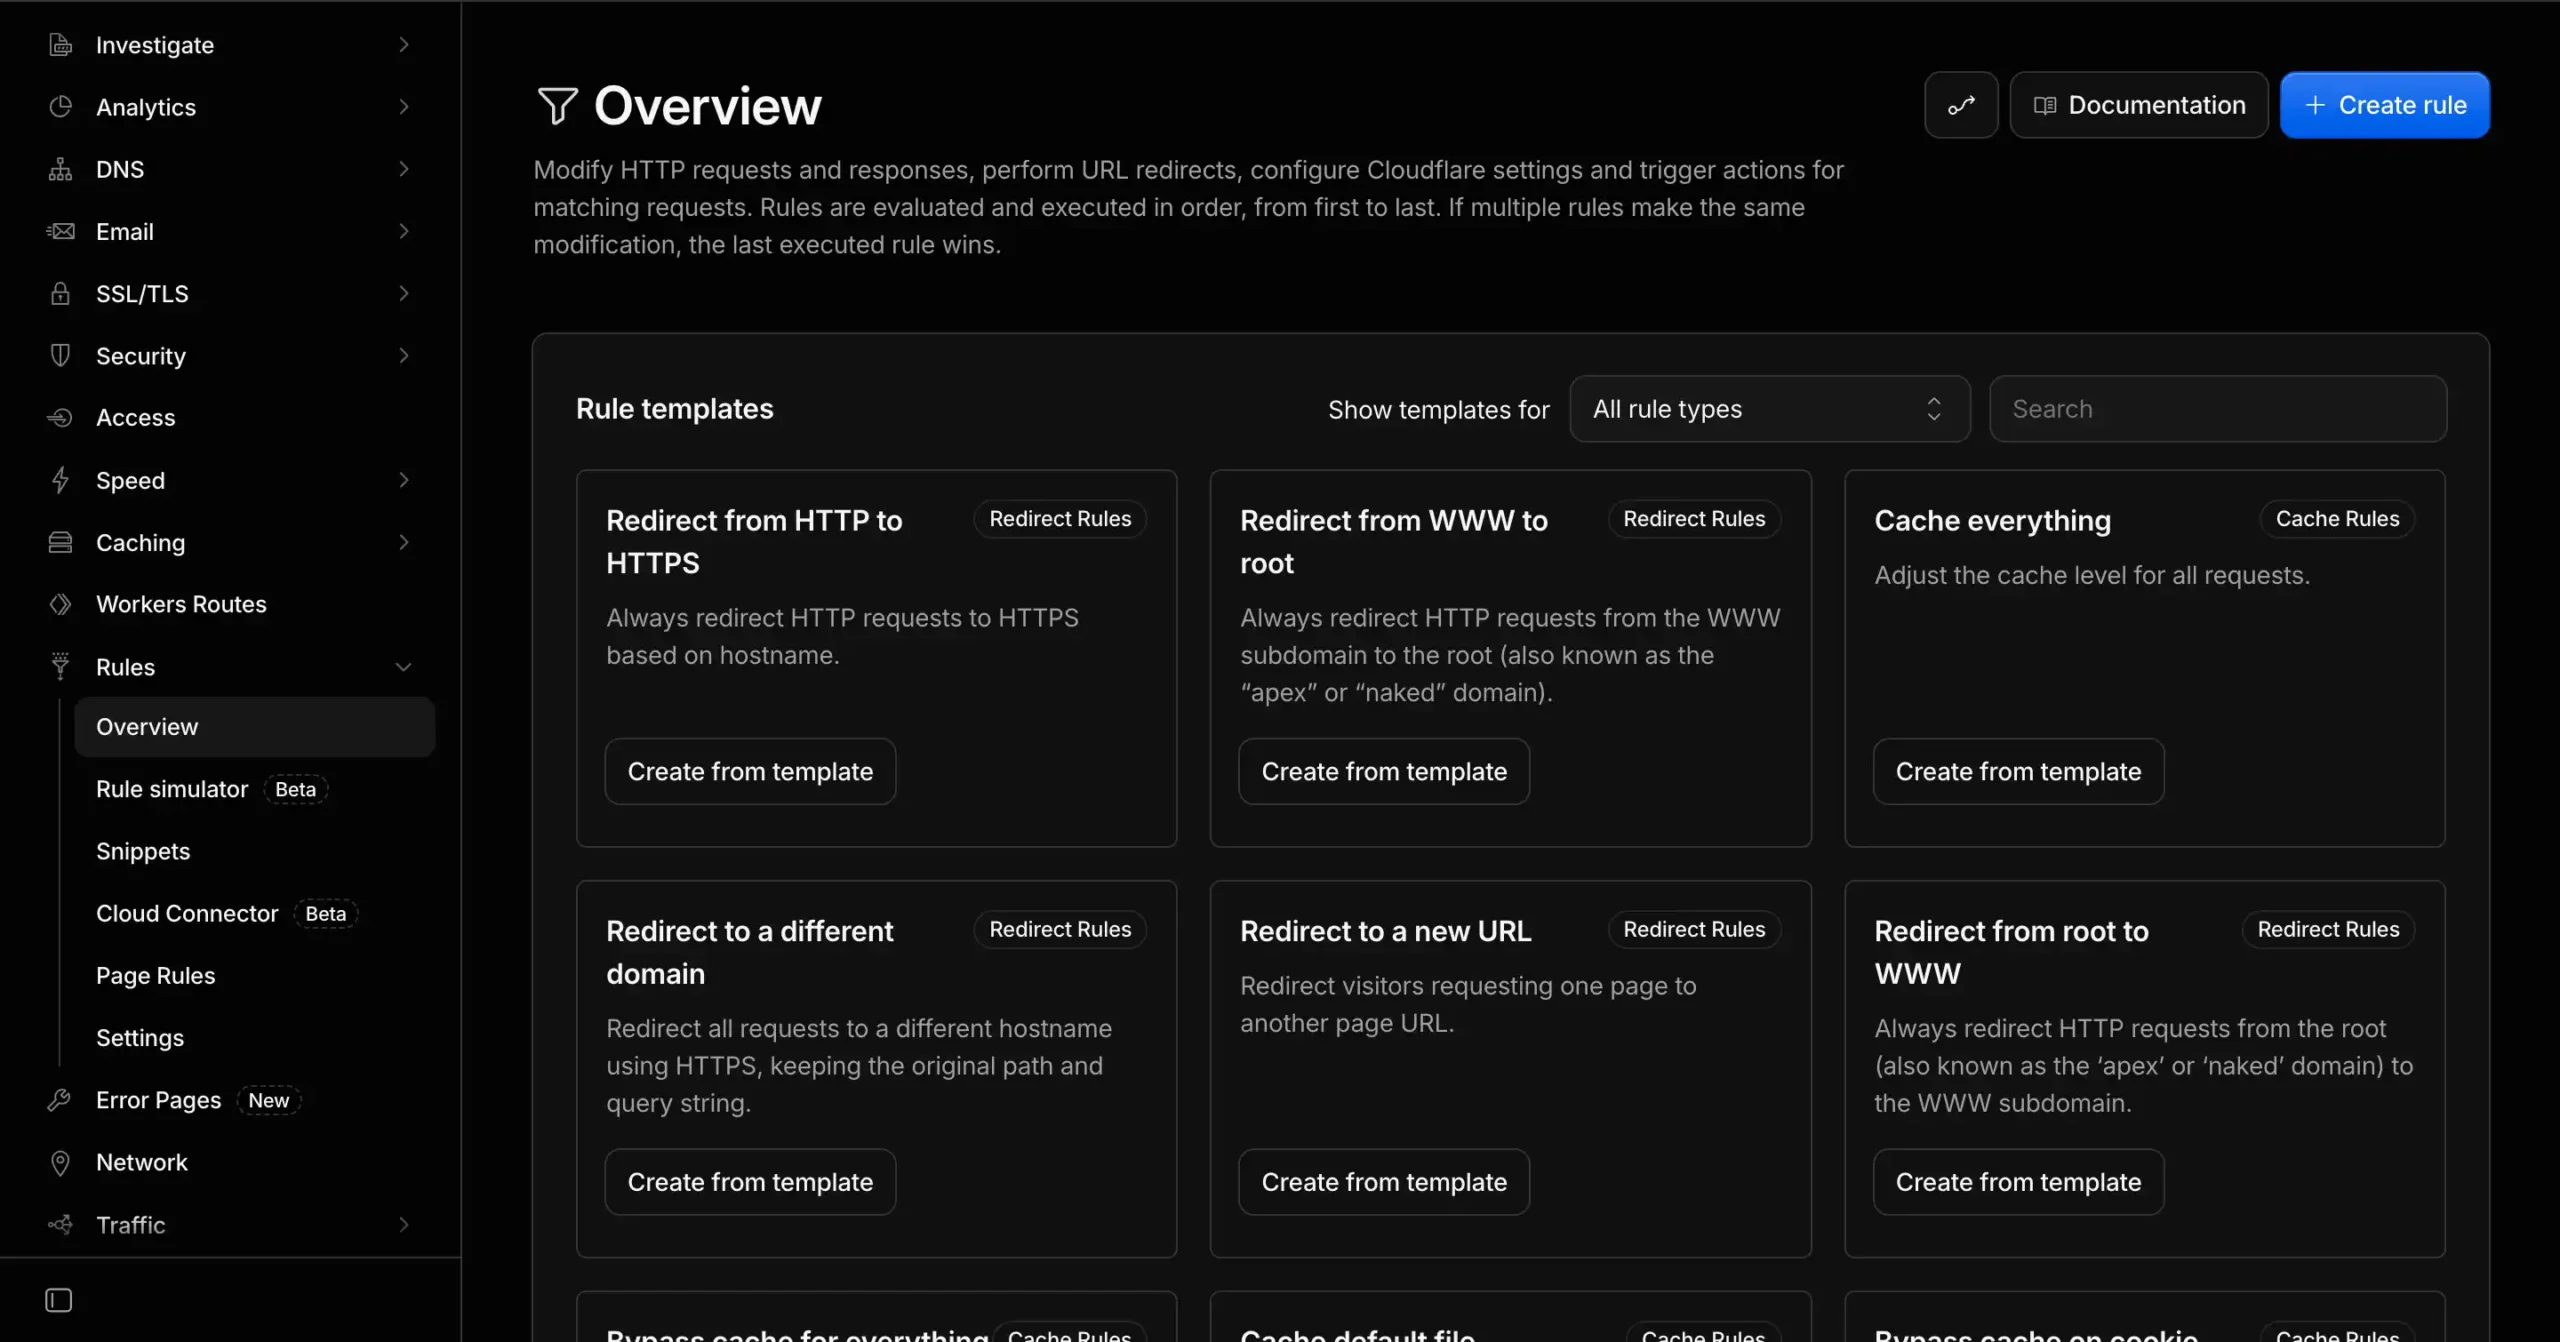
Task: Click the trace route icon button
Action: (x=1961, y=105)
